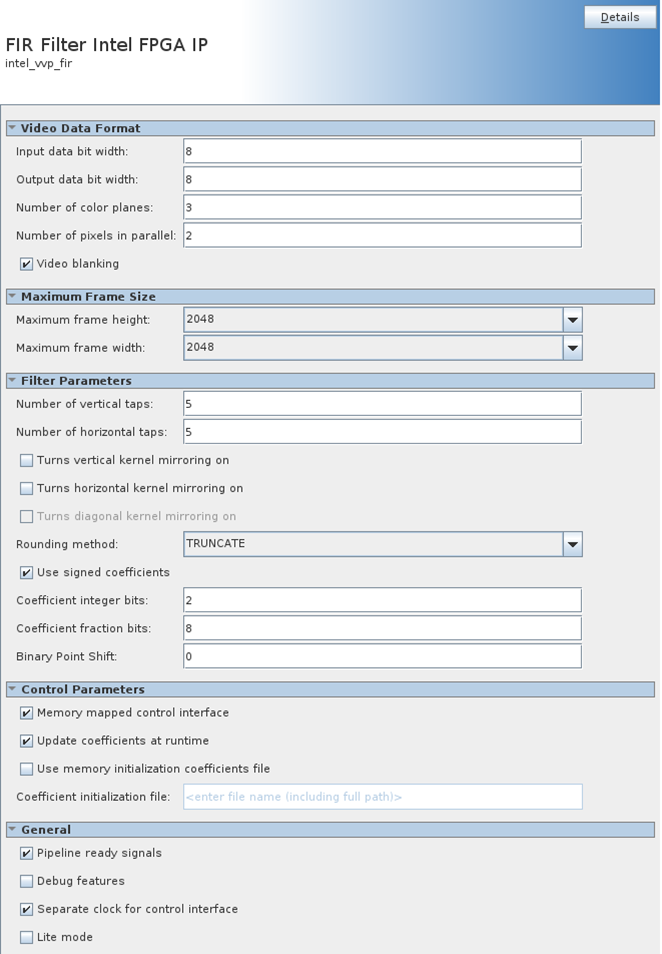Disable the Video blanking checkbox
Screen dimensions: 662x954
25,263
